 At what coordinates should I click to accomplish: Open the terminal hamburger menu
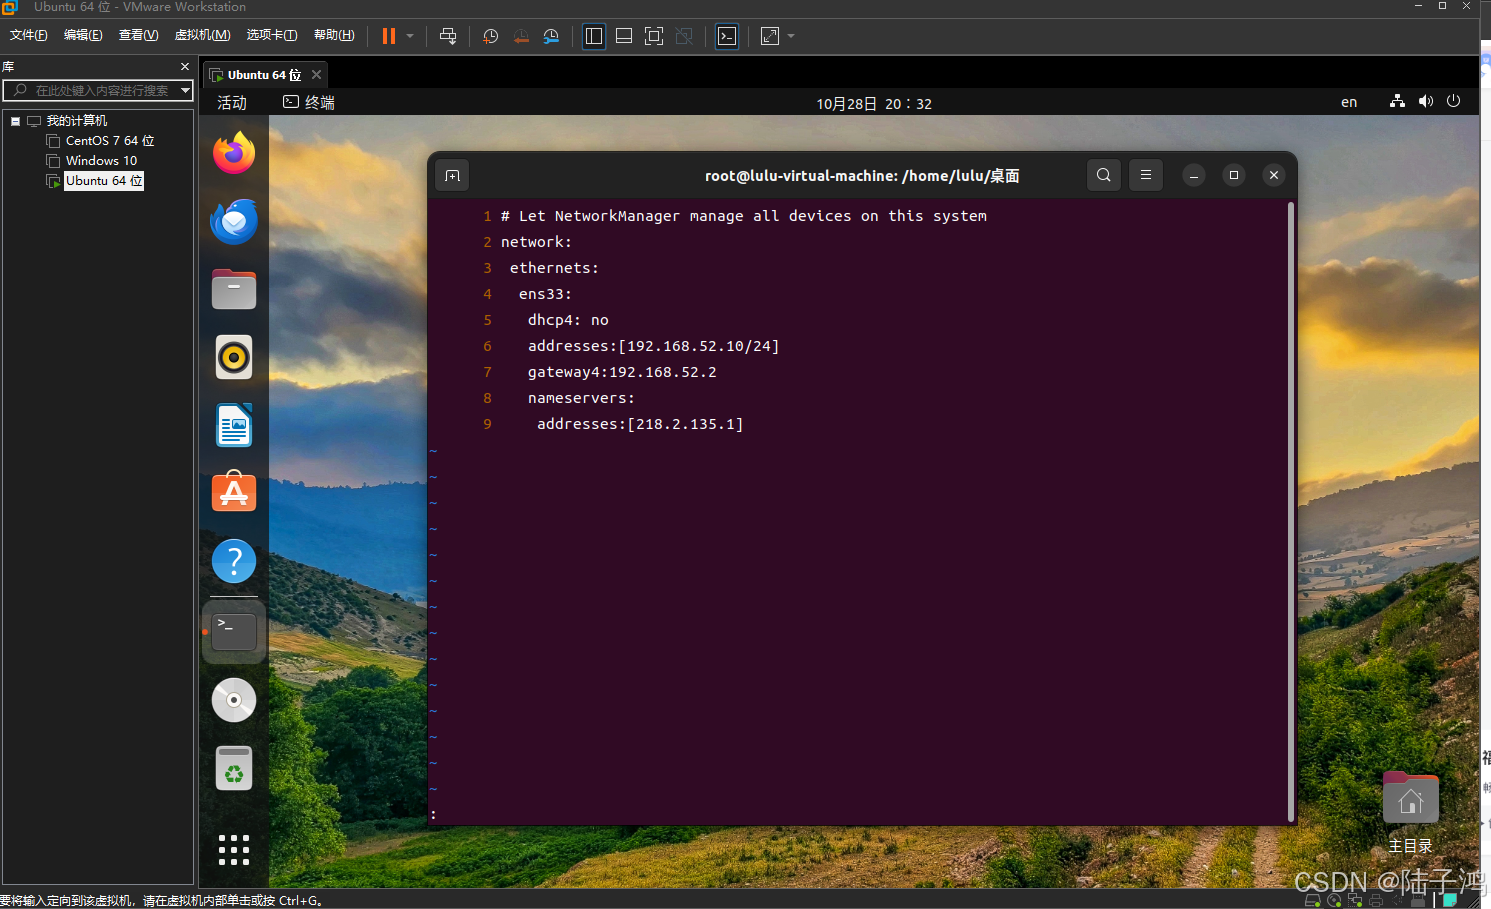pos(1145,174)
